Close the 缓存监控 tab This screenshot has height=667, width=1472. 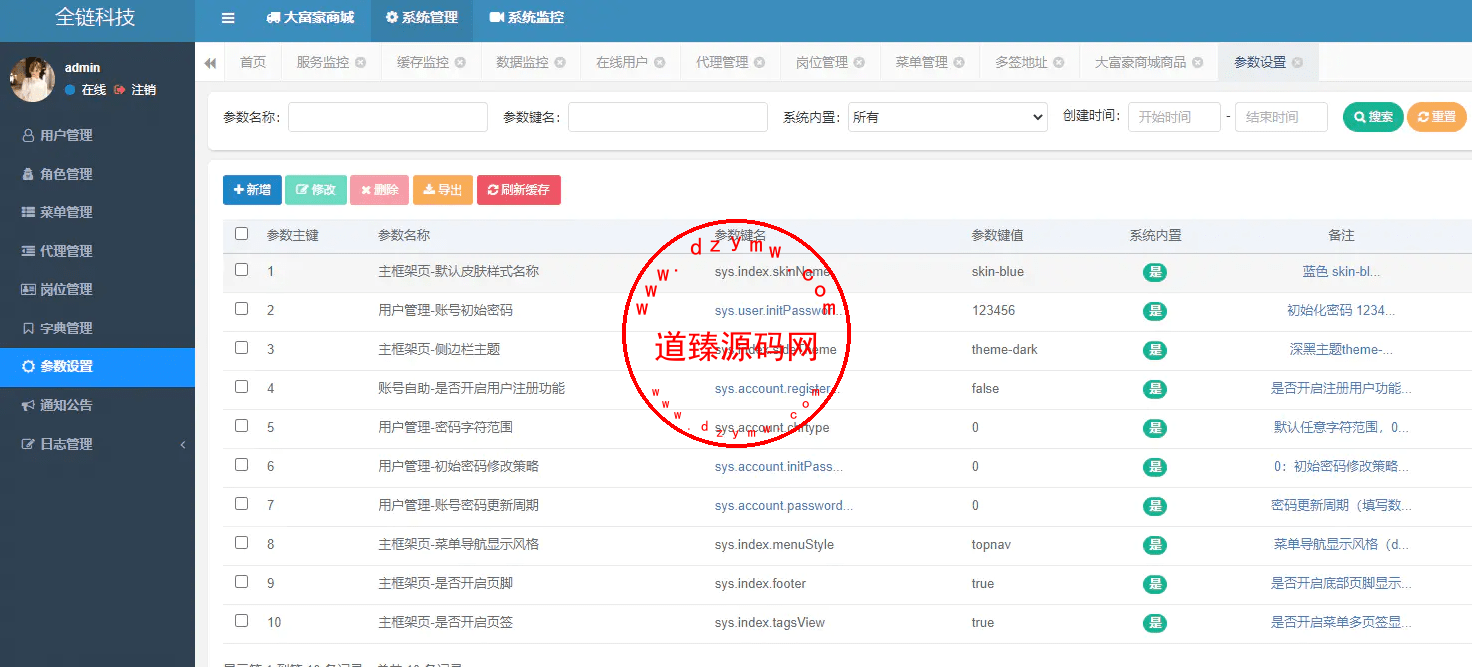[x=460, y=62]
